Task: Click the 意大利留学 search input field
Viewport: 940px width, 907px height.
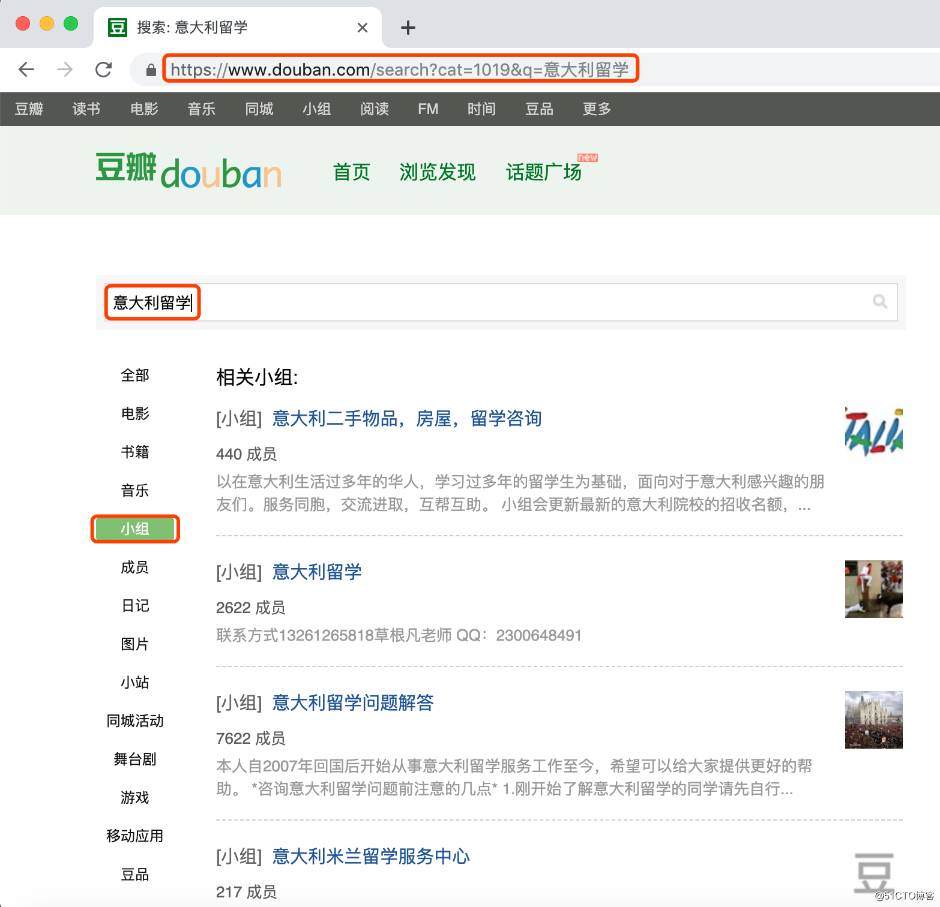Action: (x=500, y=302)
